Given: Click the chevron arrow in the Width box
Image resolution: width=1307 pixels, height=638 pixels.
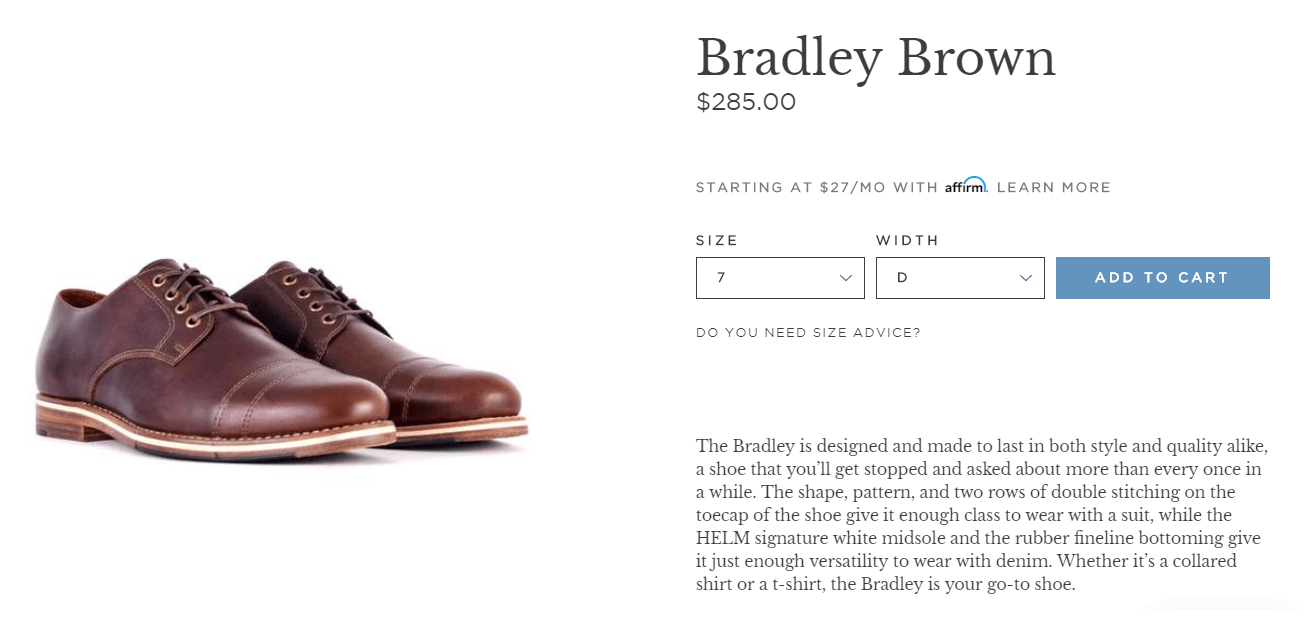Looking at the screenshot, I should point(1025,278).
